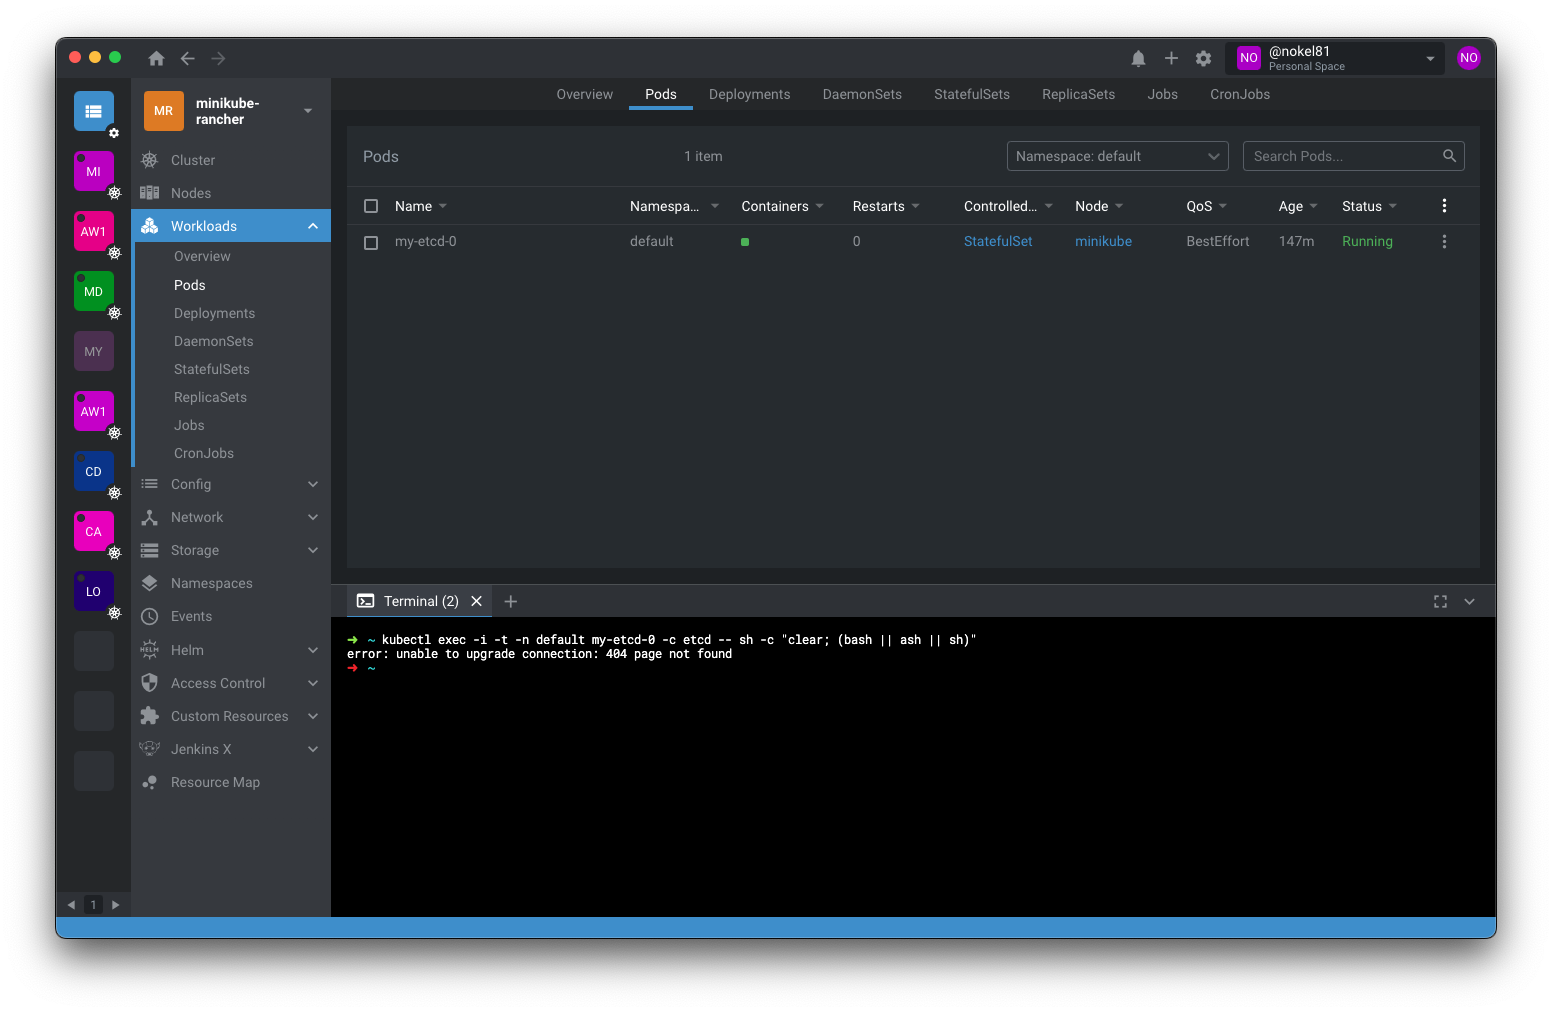
Task: Open the Jenkins X pirate icon
Action: (149, 749)
